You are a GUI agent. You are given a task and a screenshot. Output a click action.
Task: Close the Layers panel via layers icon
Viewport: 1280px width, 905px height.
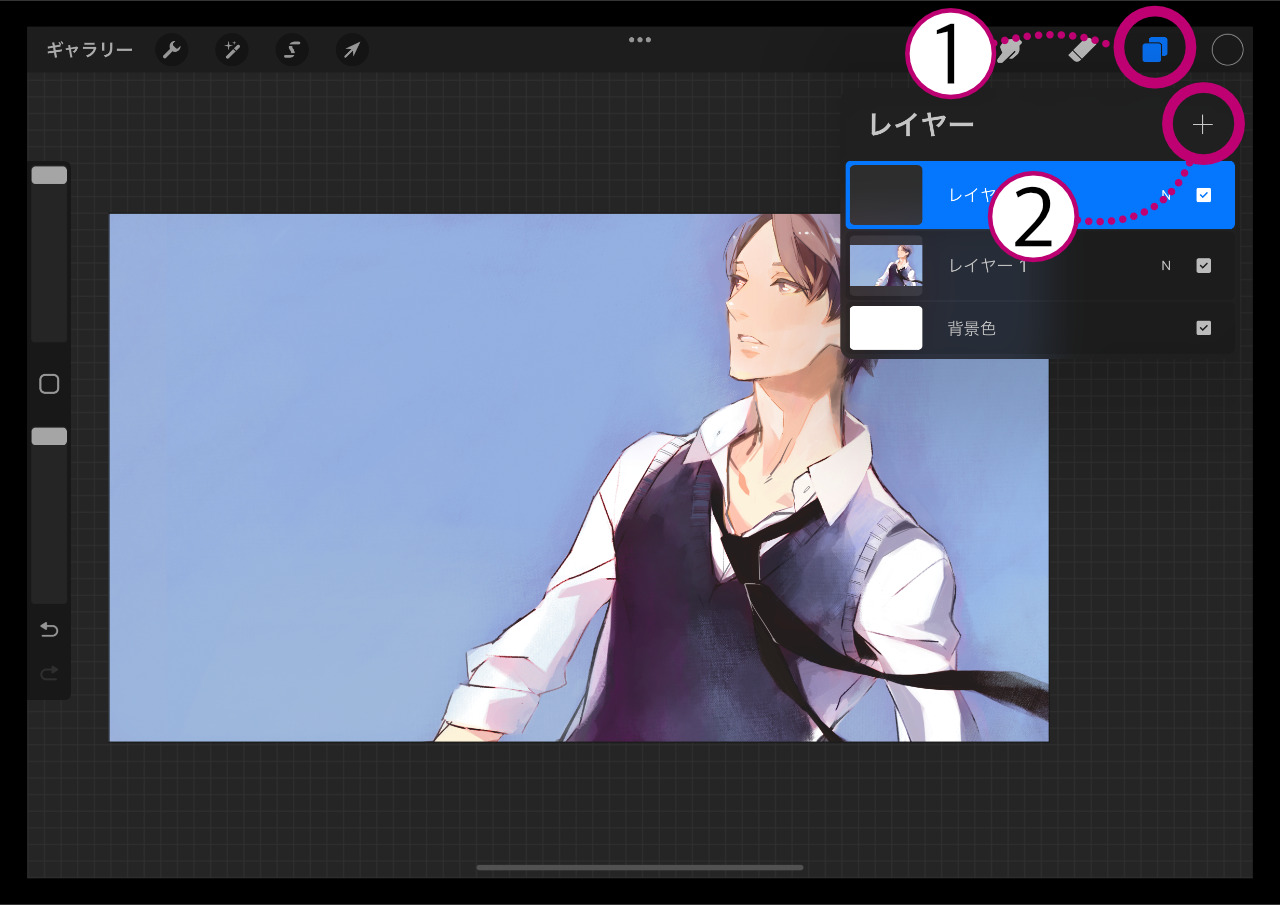[x=1155, y=50]
